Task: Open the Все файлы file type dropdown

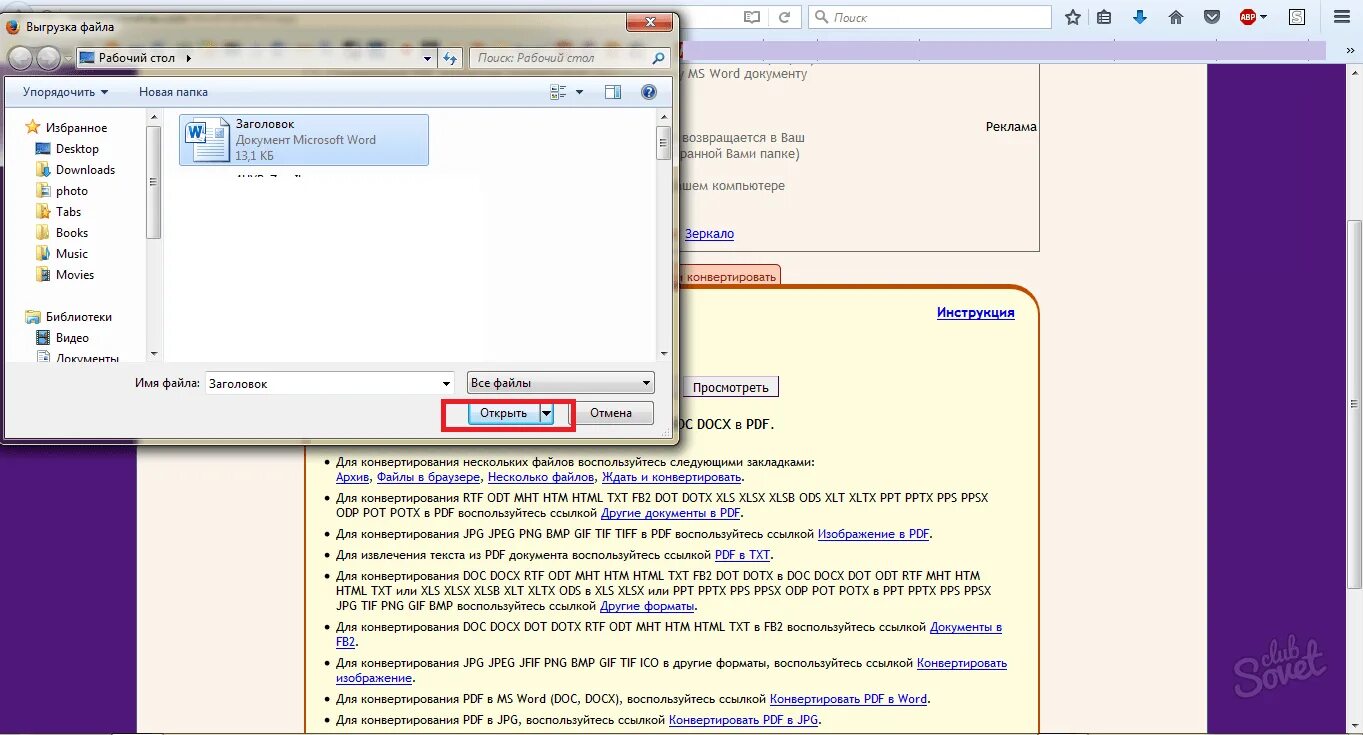Action: 561,383
